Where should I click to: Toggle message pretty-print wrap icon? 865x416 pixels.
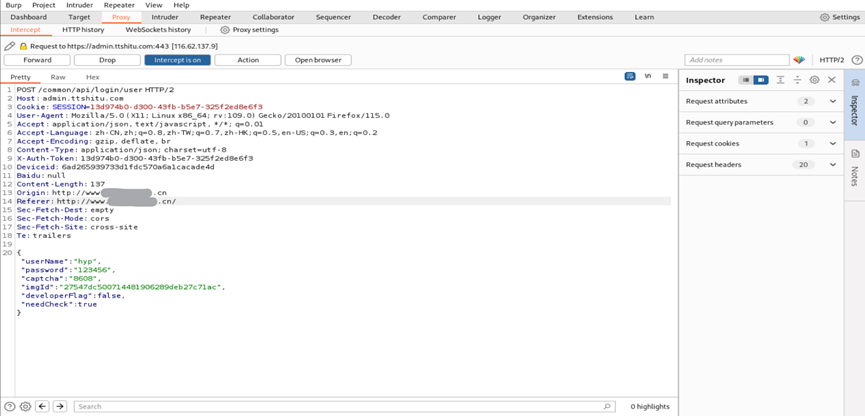click(x=630, y=76)
